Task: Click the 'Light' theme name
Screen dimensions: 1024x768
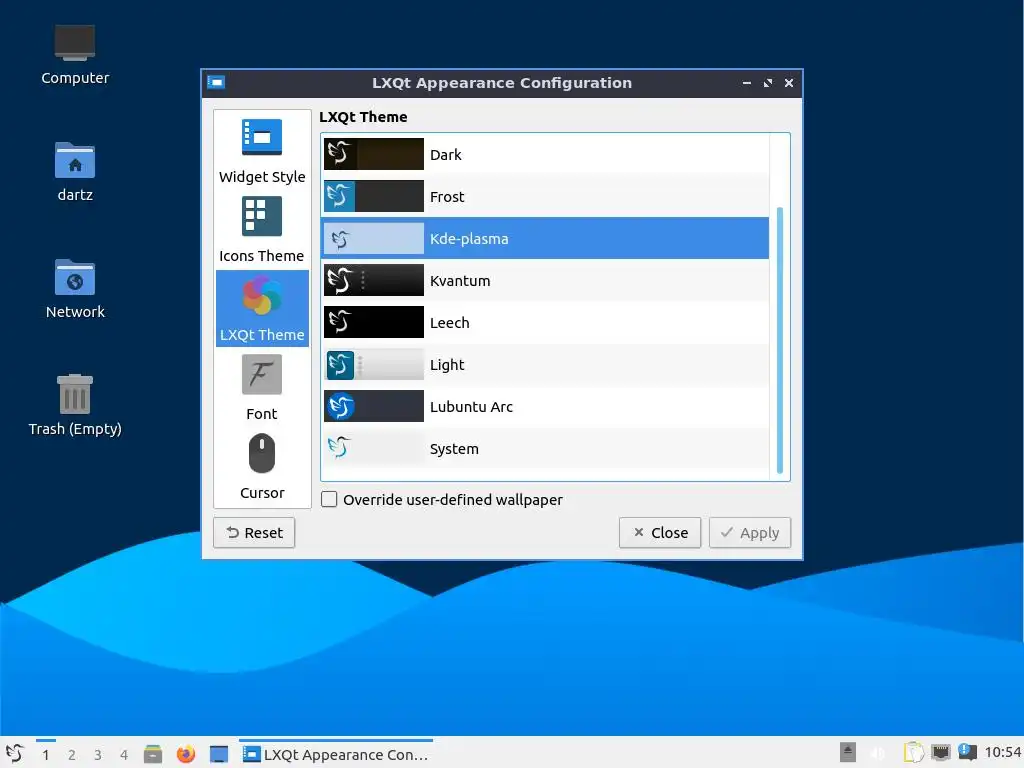Action: (x=447, y=365)
